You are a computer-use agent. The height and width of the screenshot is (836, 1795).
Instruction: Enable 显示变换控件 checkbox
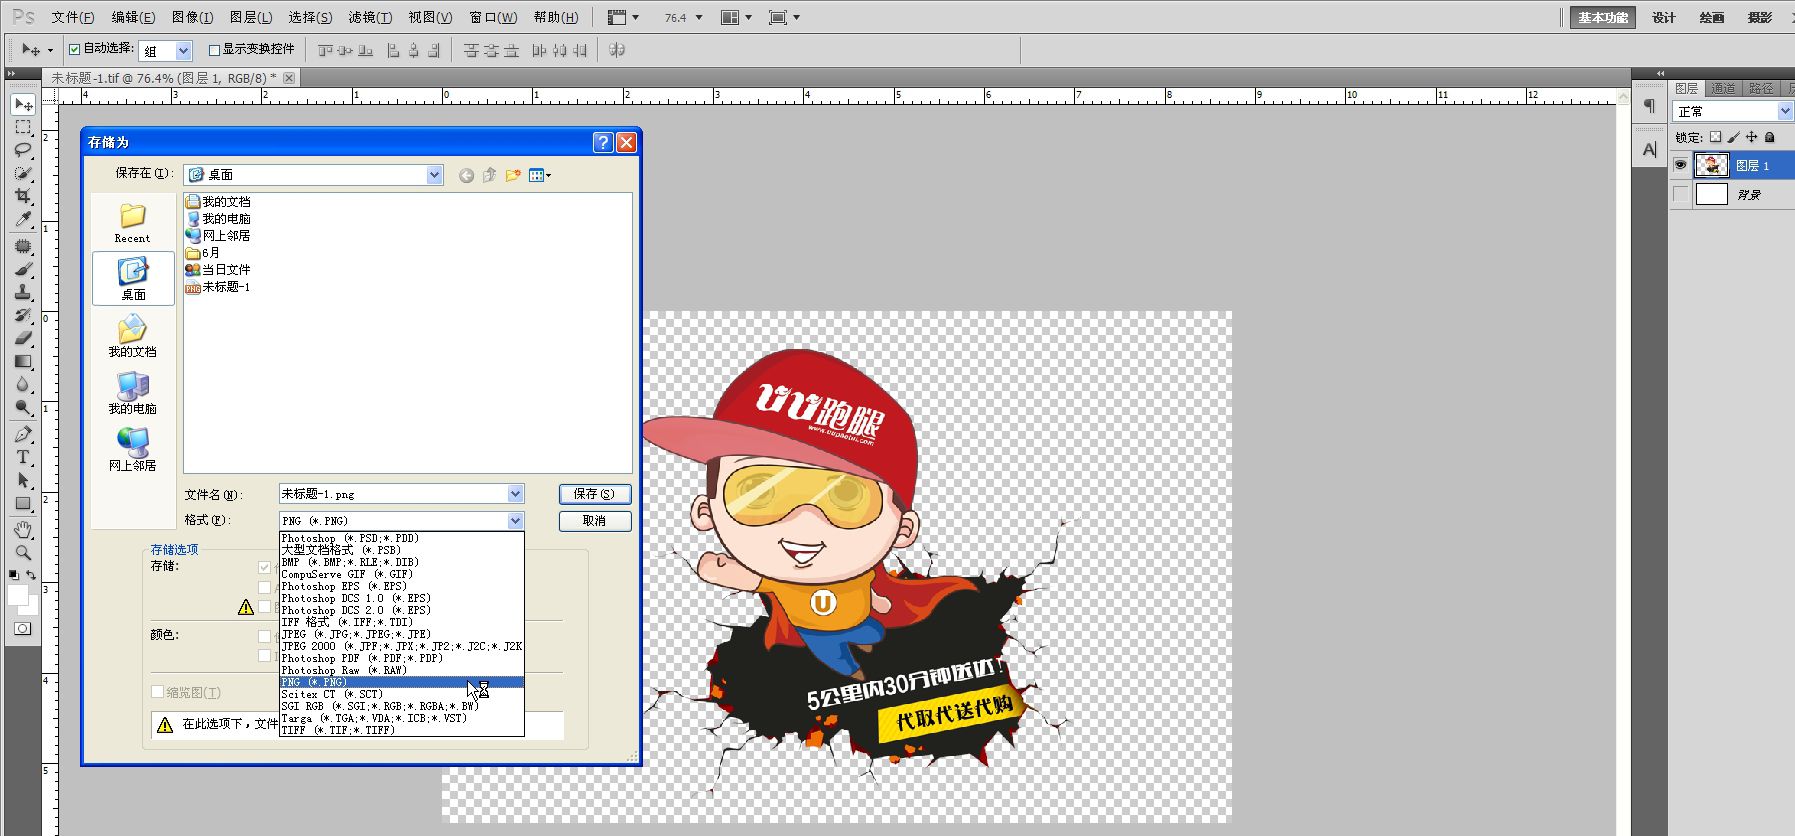[x=214, y=50]
